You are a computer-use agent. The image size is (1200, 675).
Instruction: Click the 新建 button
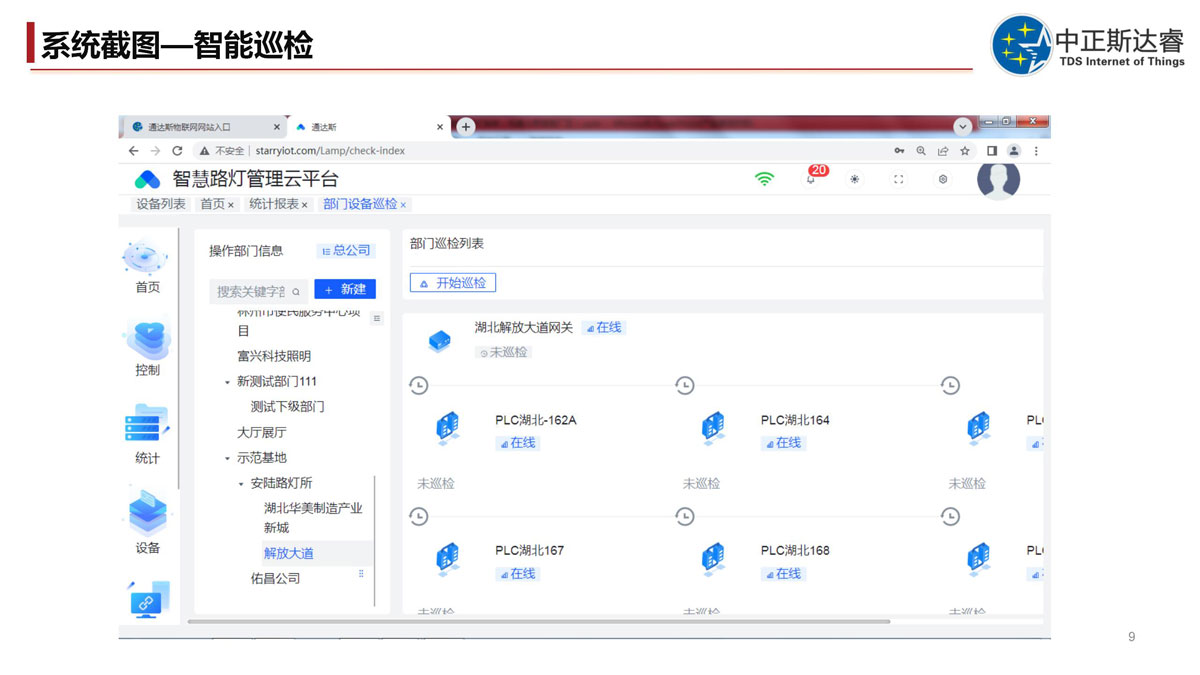345,289
